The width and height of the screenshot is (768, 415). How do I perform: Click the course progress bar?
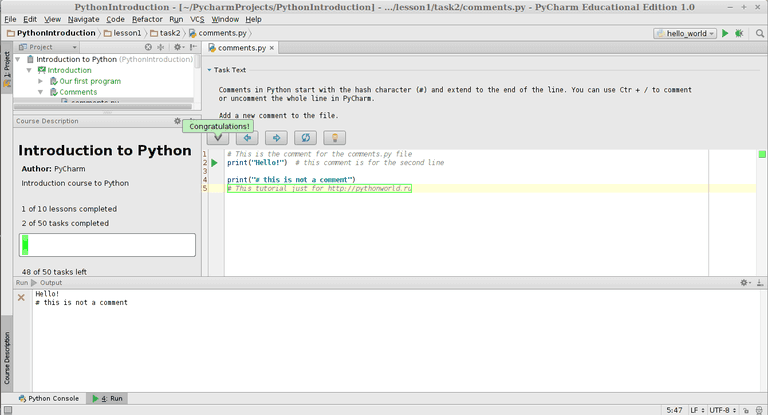107,244
